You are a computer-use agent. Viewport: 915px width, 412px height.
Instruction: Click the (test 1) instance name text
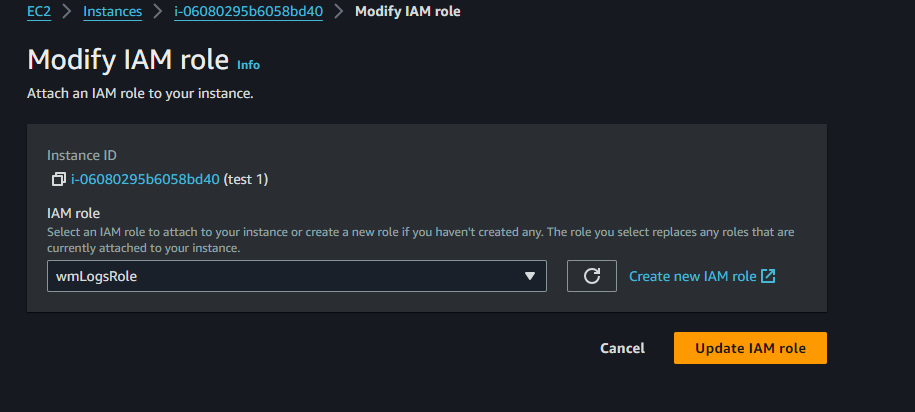pyautogui.click(x=246, y=179)
